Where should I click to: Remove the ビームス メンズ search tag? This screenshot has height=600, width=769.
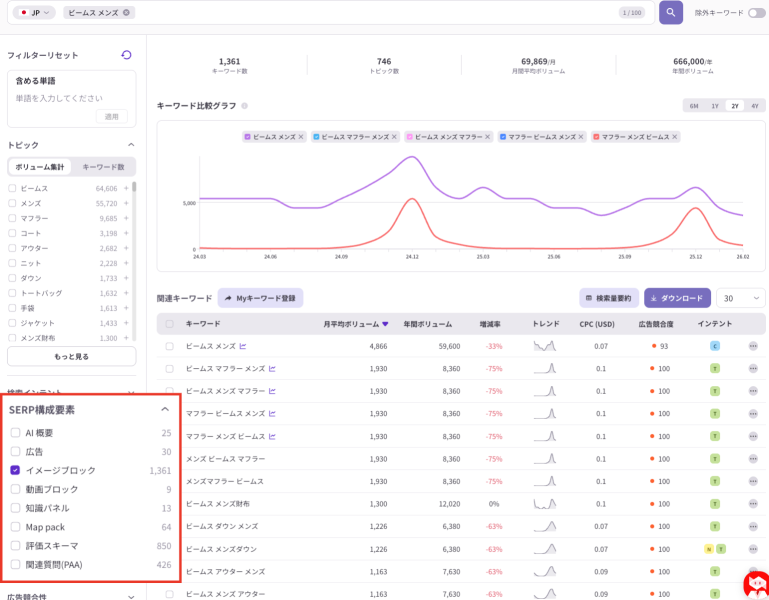126,13
